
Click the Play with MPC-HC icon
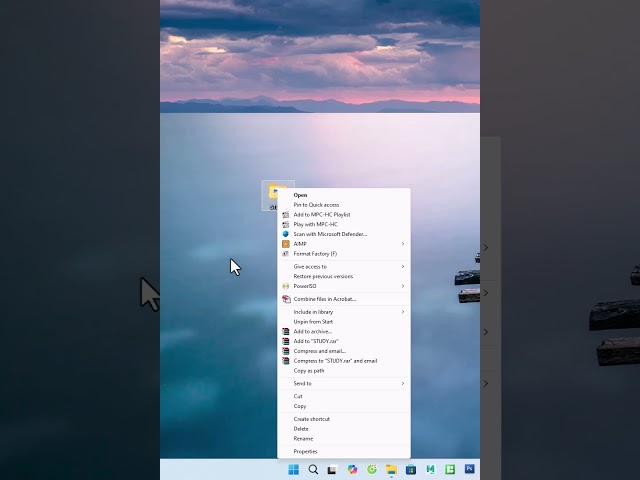click(286, 224)
